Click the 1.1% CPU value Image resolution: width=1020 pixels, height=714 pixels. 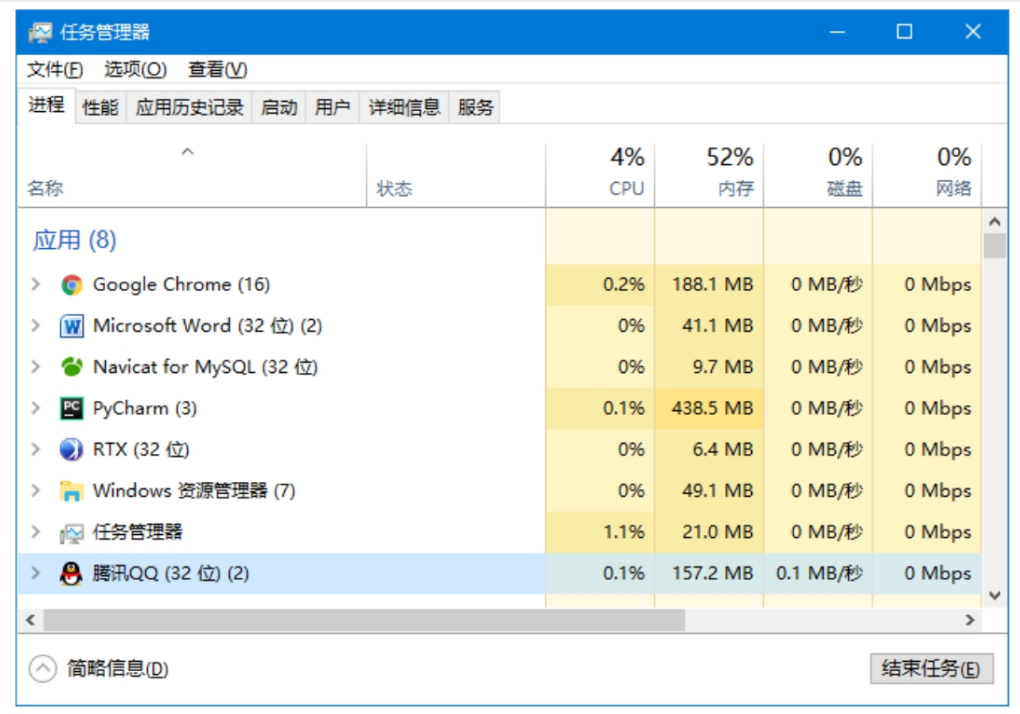624,533
